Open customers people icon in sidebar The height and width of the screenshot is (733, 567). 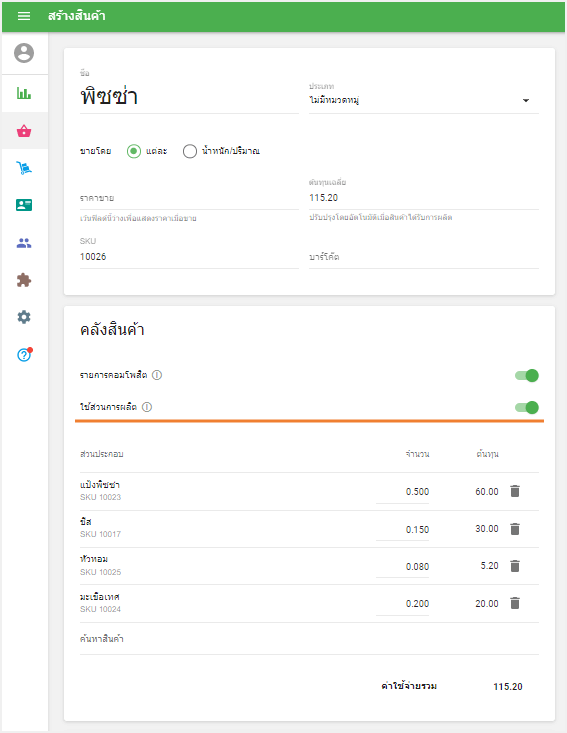24,243
